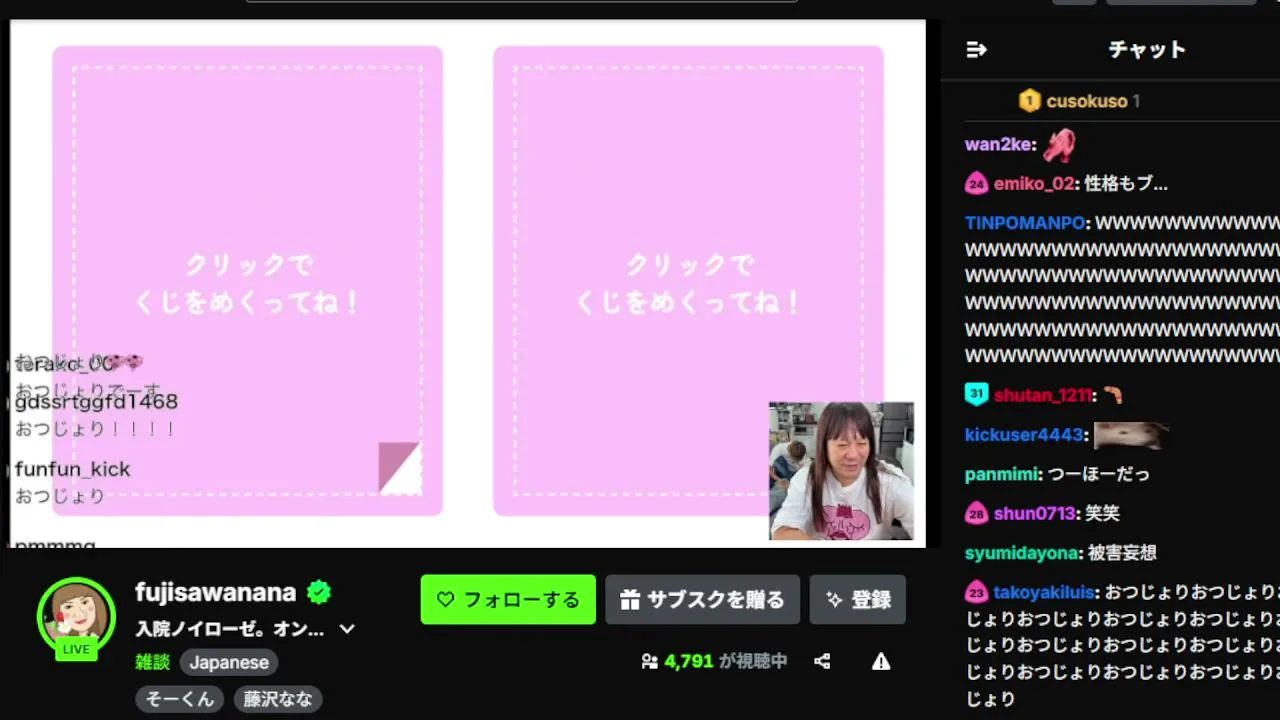Open syumidayona username in chat

tap(1022, 553)
